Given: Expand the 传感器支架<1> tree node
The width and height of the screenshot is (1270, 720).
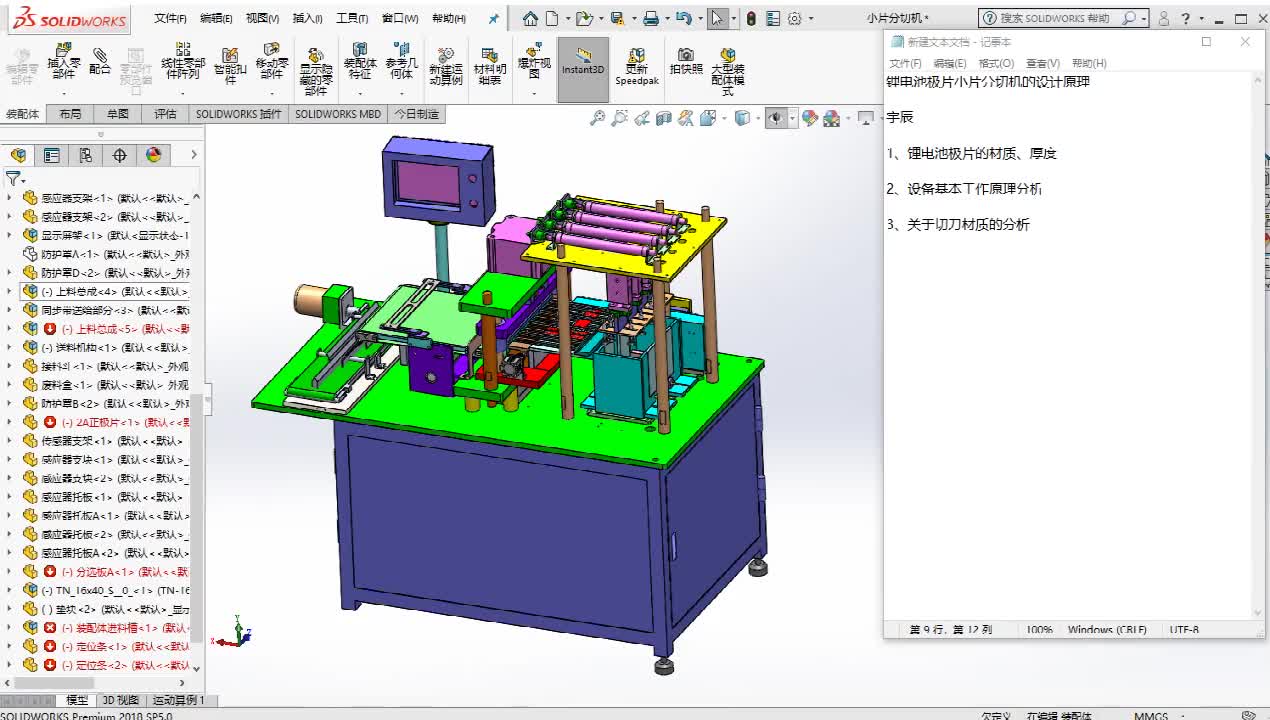Looking at the screenshot, I should [10, 441].
